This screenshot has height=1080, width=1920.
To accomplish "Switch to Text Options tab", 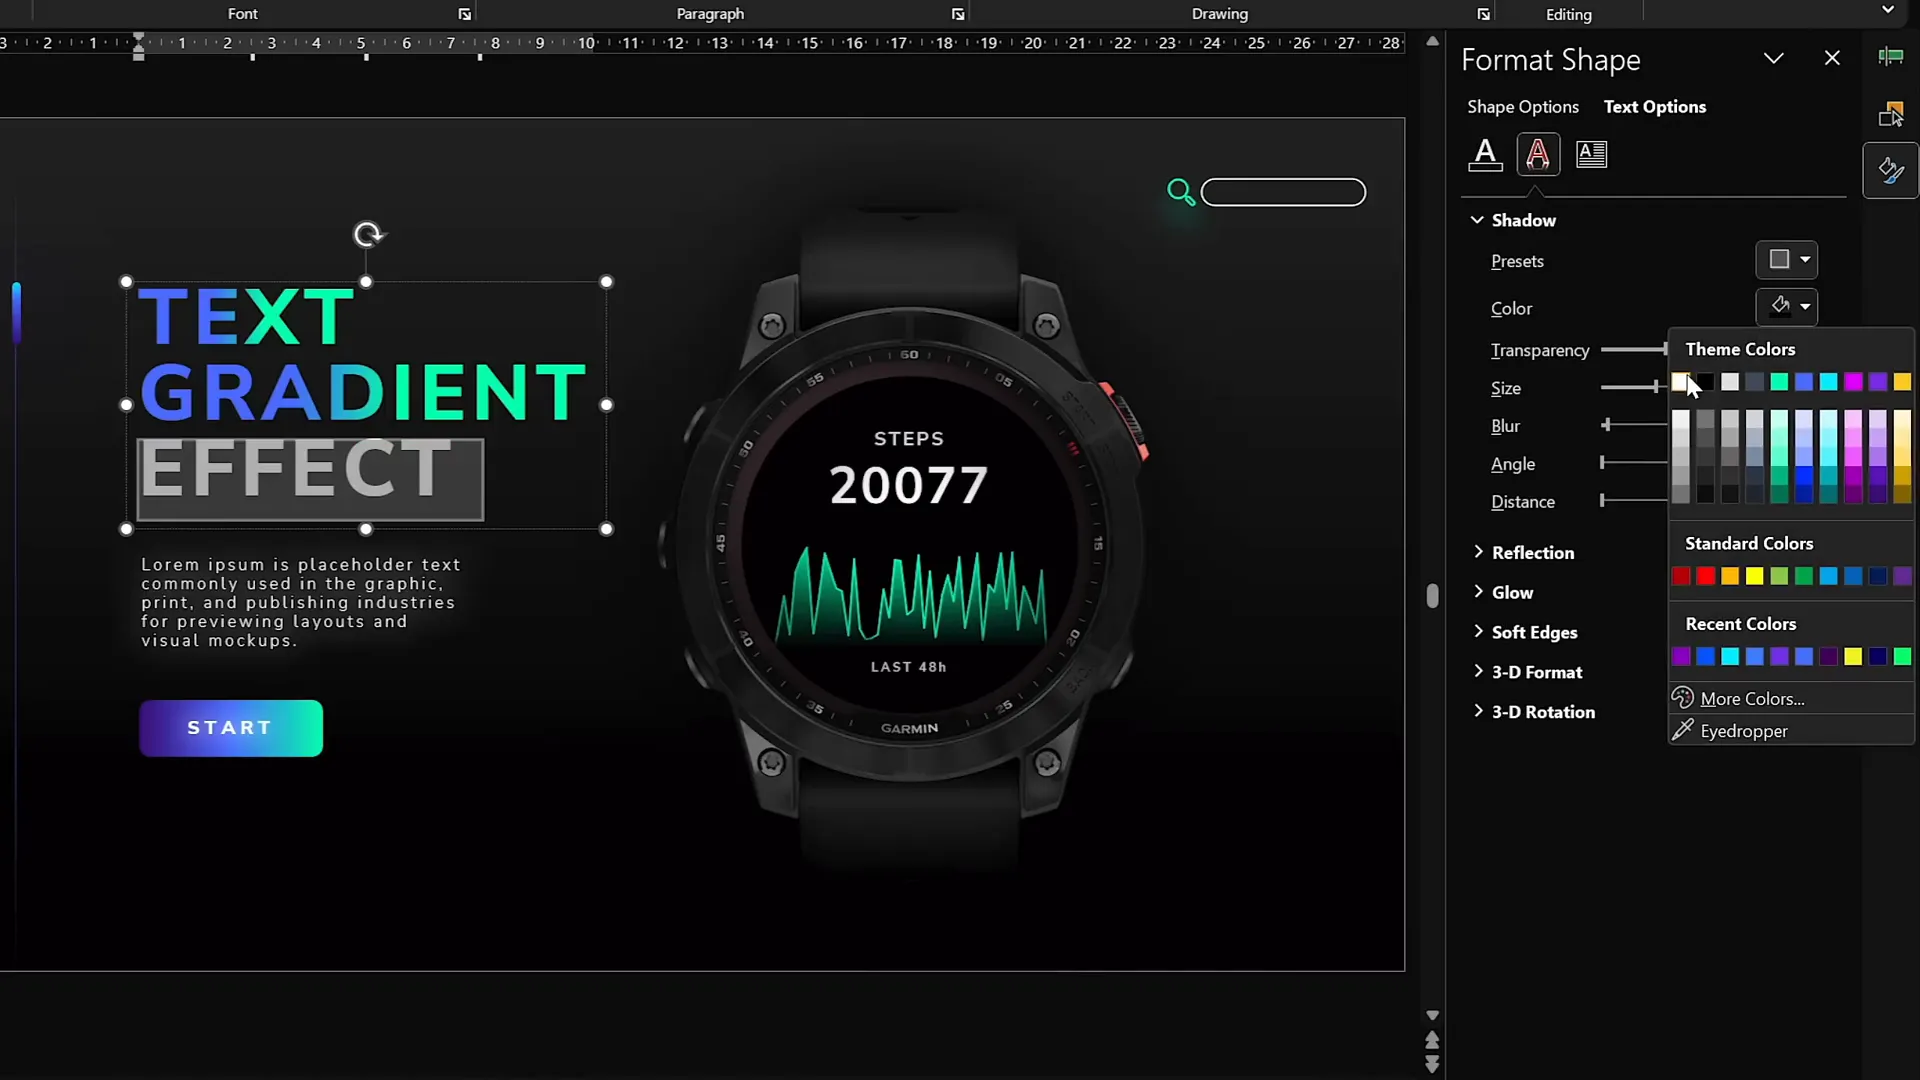I will tap(1654, 107).
